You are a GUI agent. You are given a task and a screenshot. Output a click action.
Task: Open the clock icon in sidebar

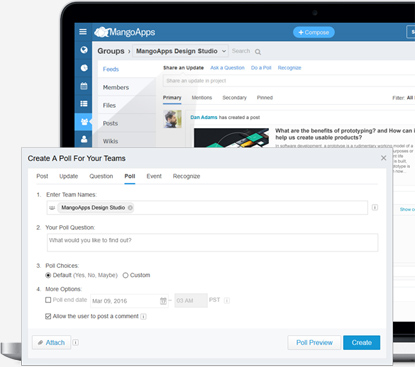(x=84, y=68)
